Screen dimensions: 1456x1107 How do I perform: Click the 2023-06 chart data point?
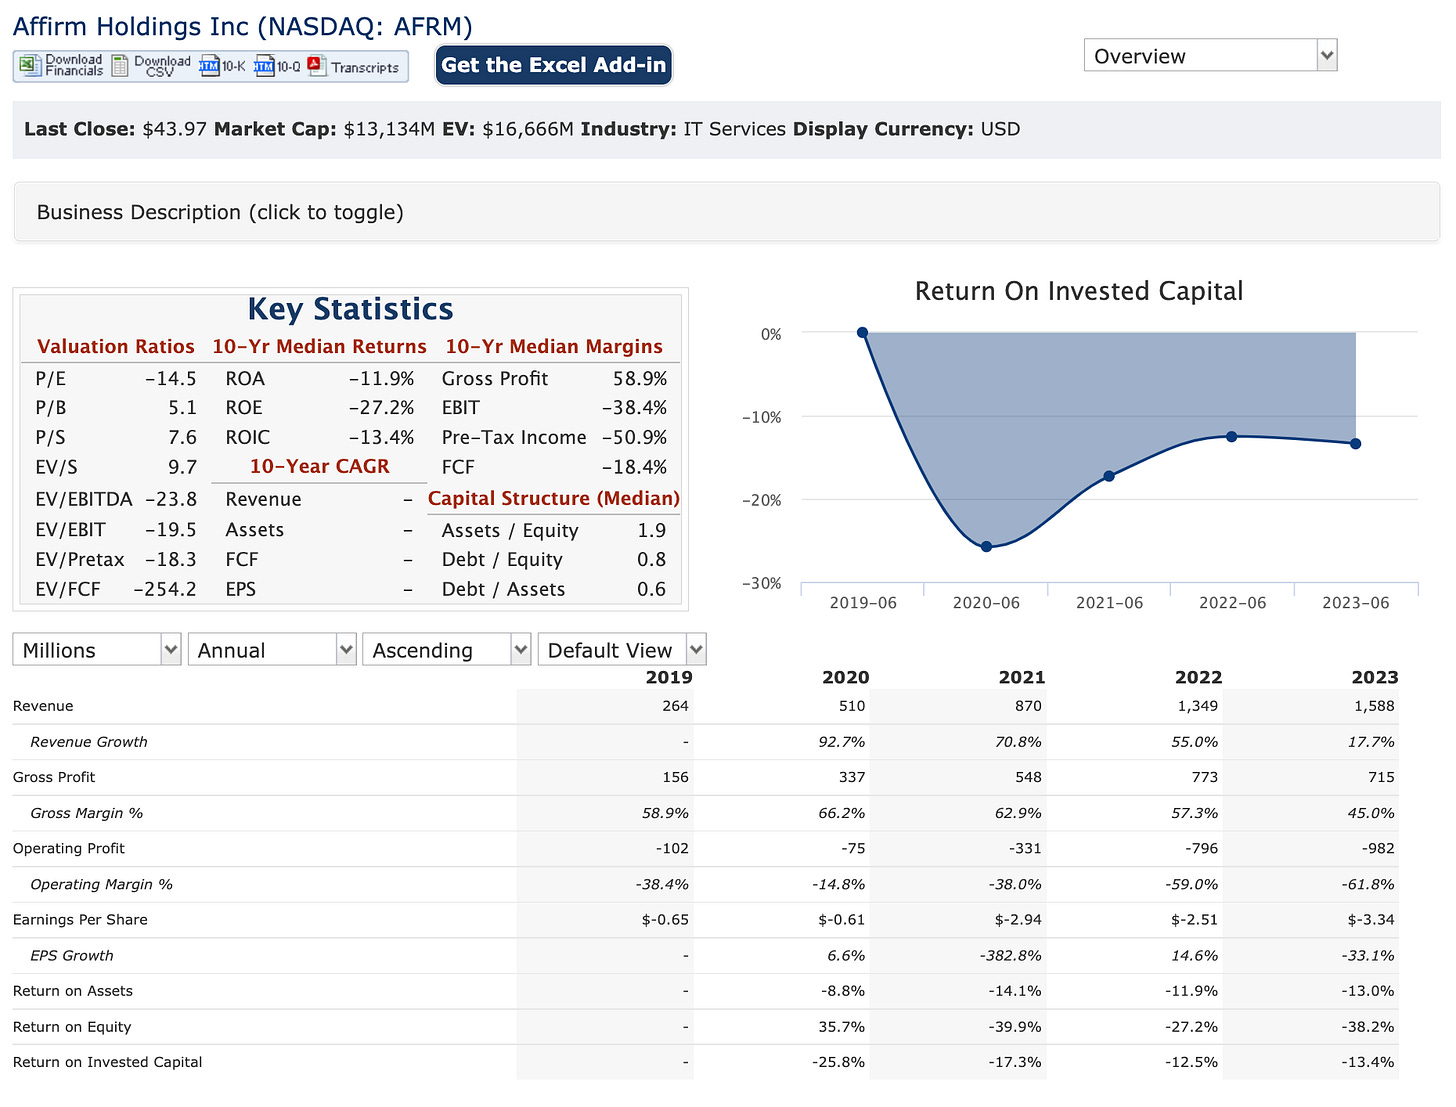click(x=1356, y=444)
